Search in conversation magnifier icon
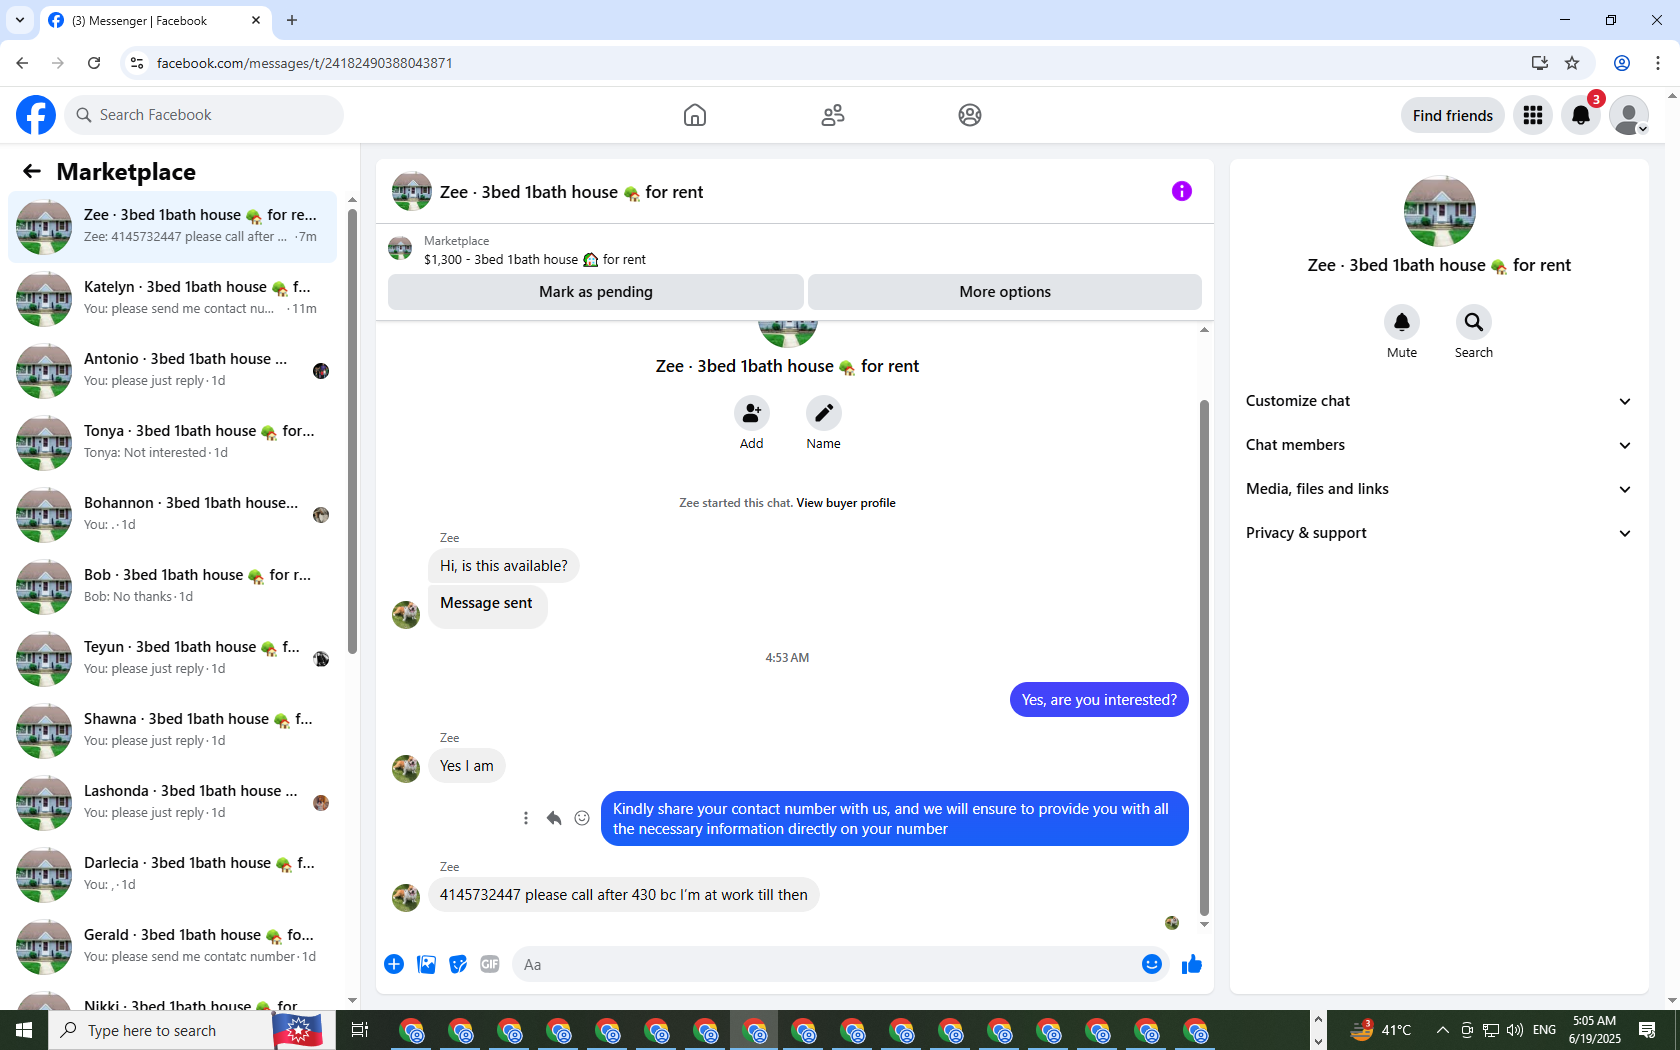Image resolution: width=1680 pixels, height=1050 pixels. click(x=1474, y=322)
